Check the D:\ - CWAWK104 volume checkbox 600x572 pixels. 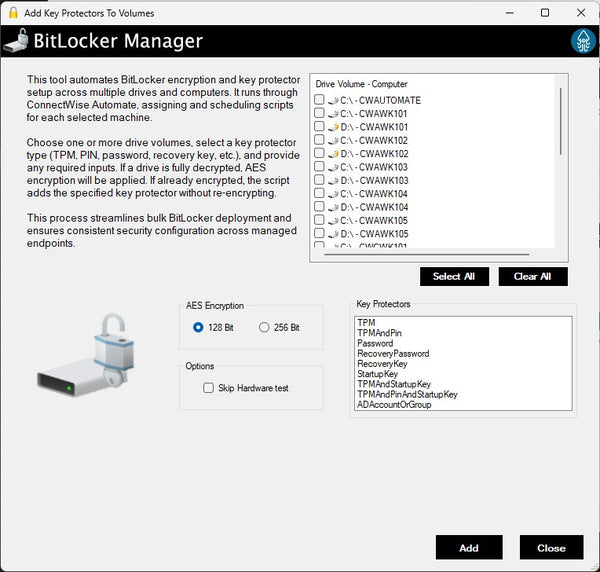pyautogui.click(x=319, y=207)
